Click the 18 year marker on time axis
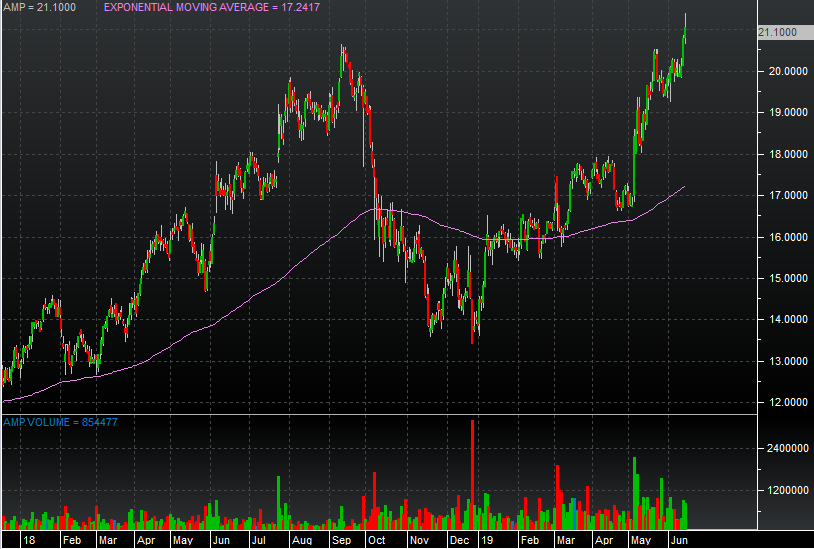This screenshot has width=814, height=549. click(x=27, y=539)
